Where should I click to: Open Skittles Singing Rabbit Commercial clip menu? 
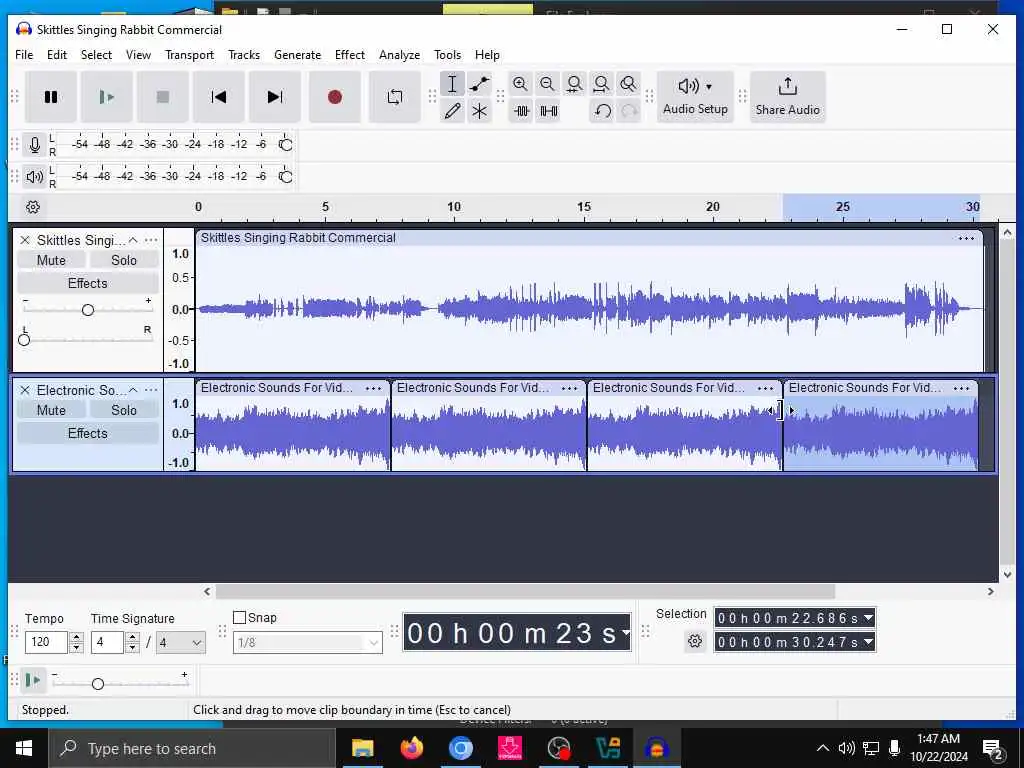(x=966, y=238)
